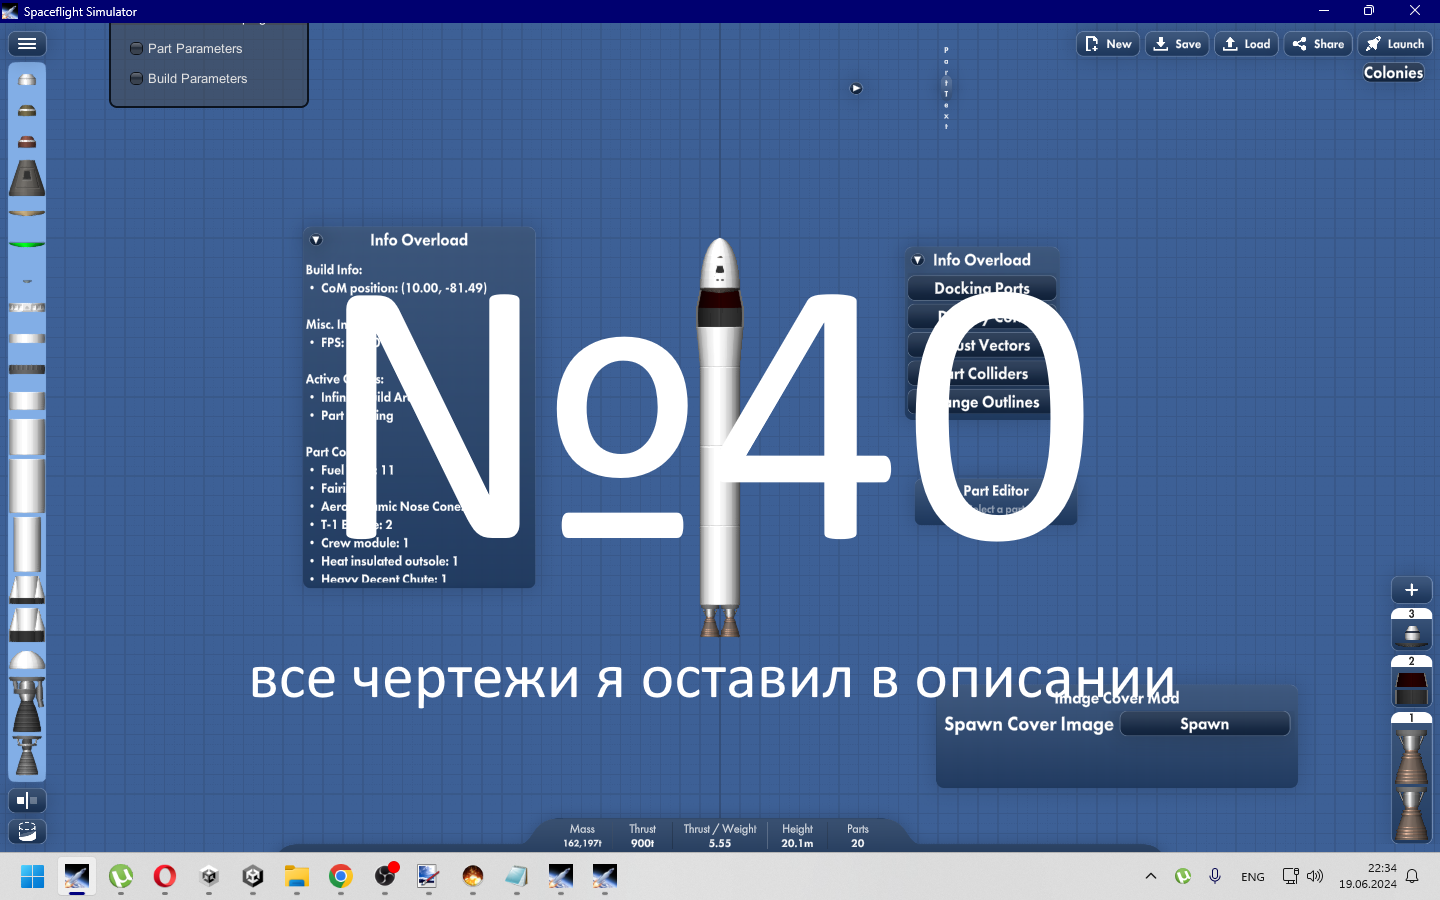The image size is (1440, 900).
Task: Toggle Docking Ports overlay
Action: (982, 288)
